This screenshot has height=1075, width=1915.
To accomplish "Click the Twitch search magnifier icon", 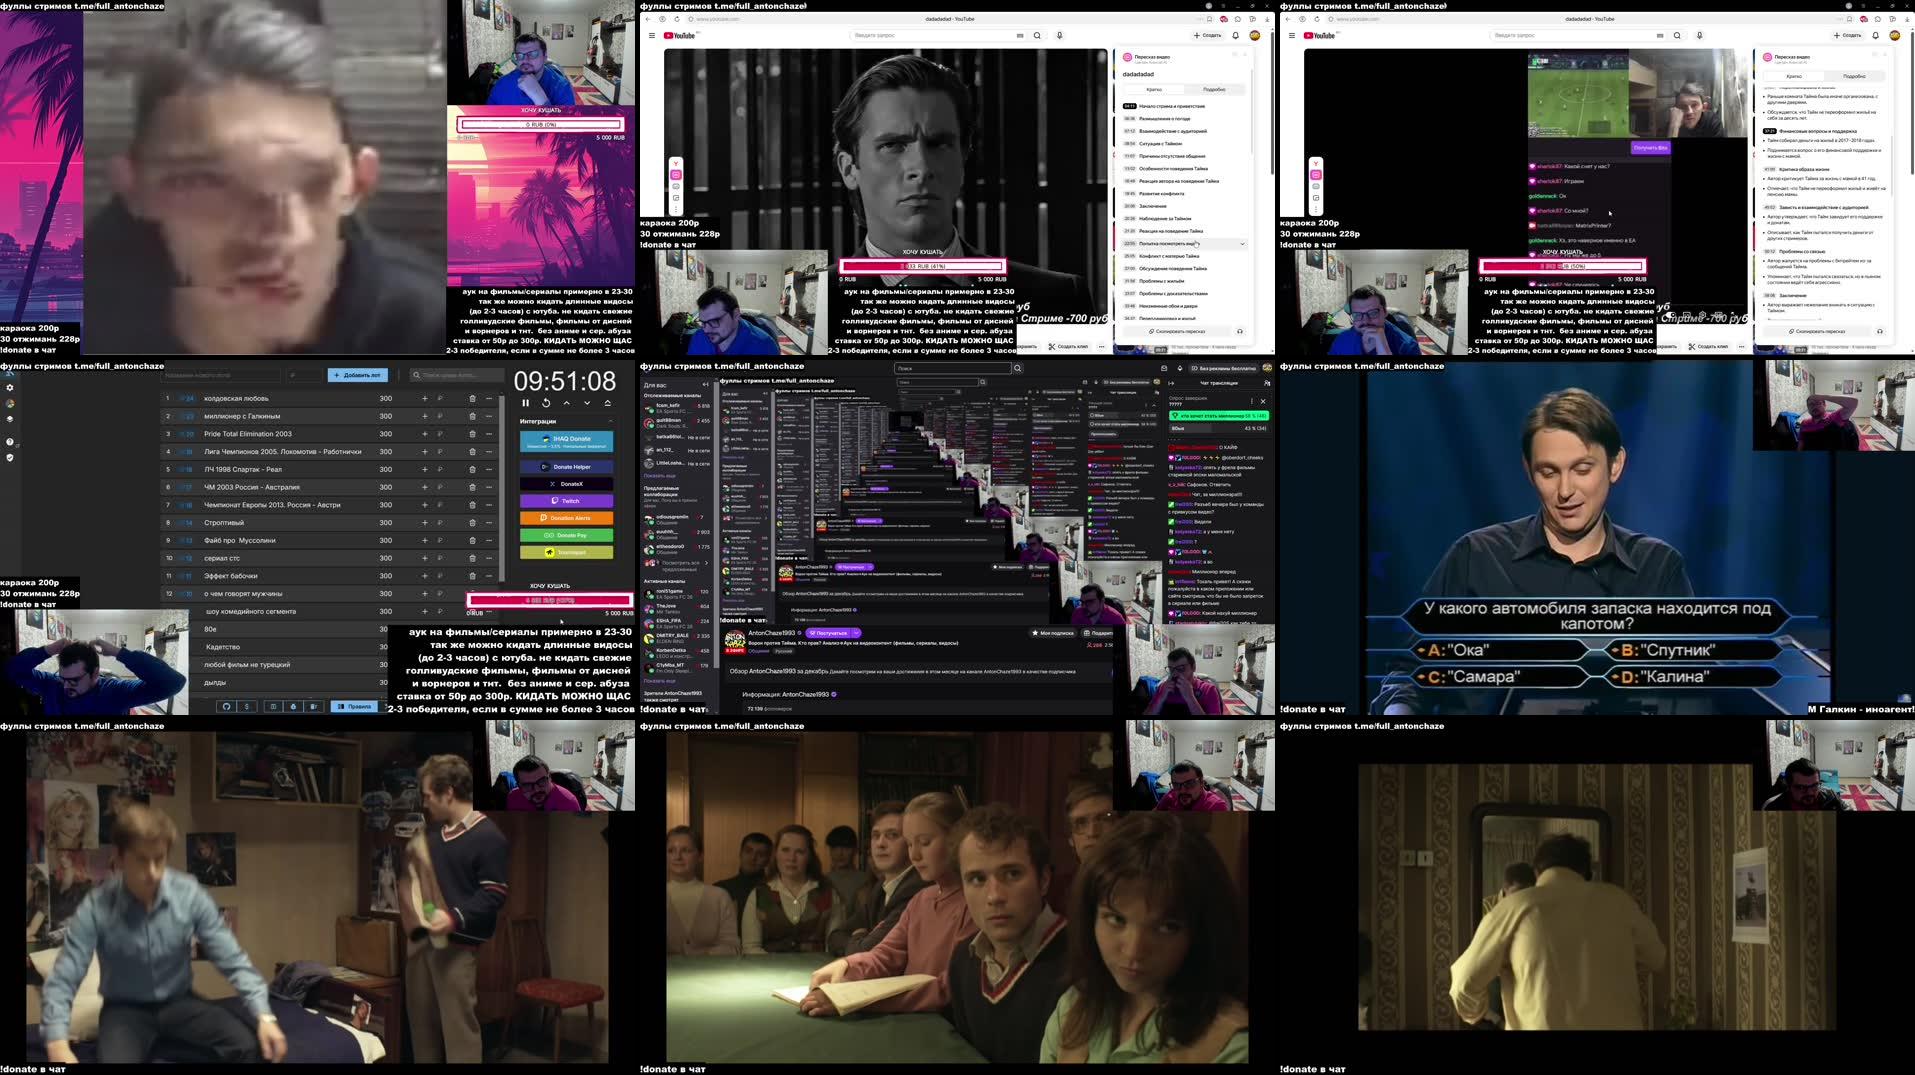I will [x=1017, y=368].
